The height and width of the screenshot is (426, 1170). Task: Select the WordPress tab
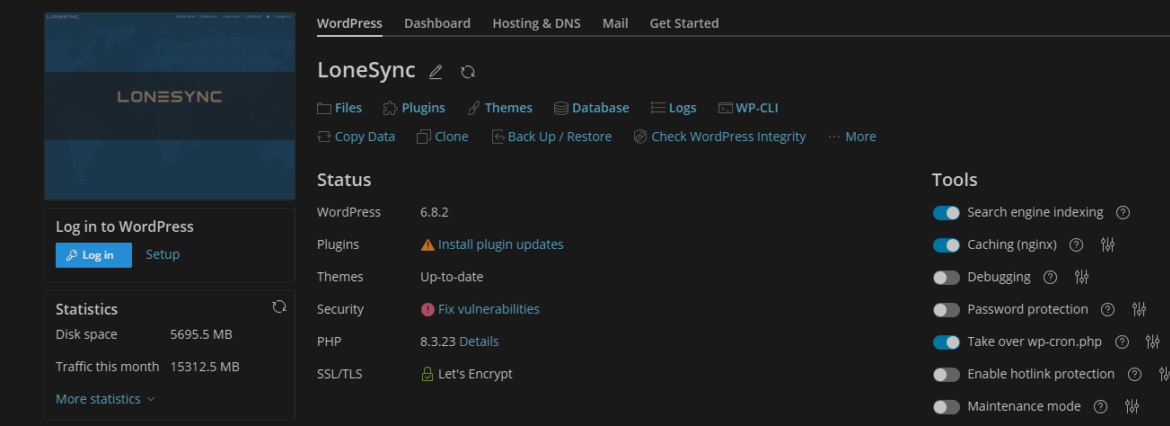point(349,23)
